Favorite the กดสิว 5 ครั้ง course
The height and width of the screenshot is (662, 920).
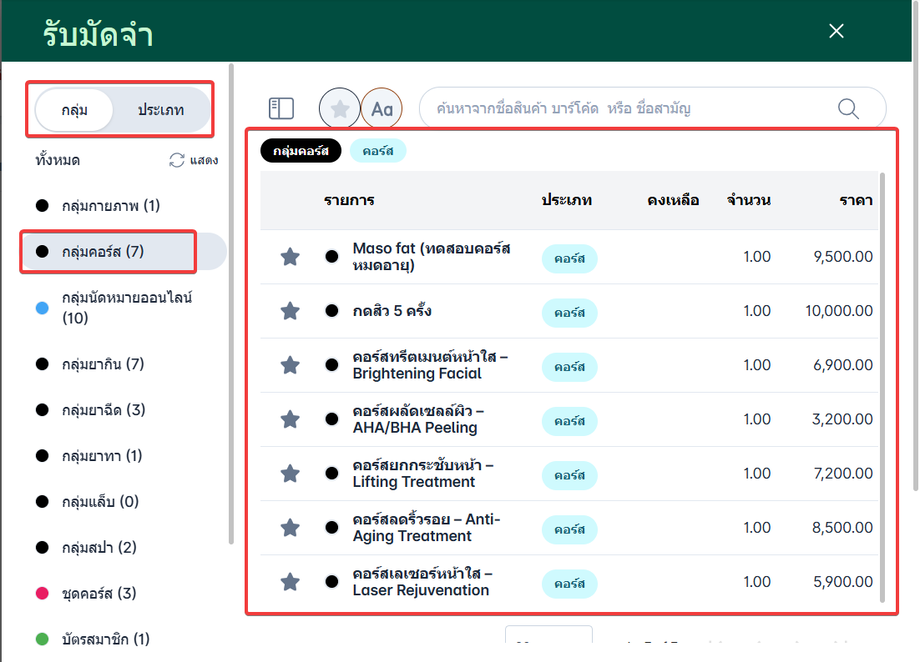pyautogui.click(x=290, y=311)
